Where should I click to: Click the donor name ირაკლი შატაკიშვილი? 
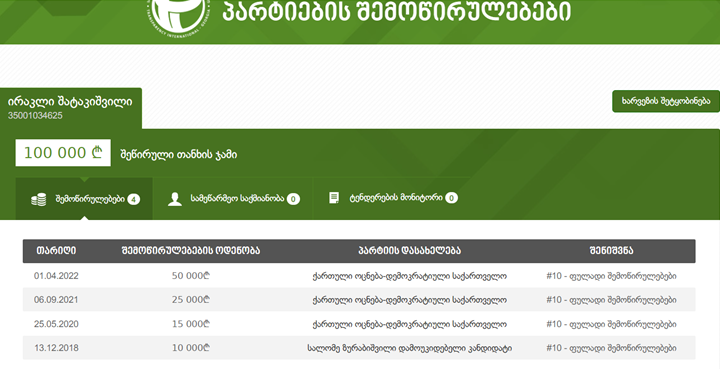pyautogui.click(x=70, y=102)
